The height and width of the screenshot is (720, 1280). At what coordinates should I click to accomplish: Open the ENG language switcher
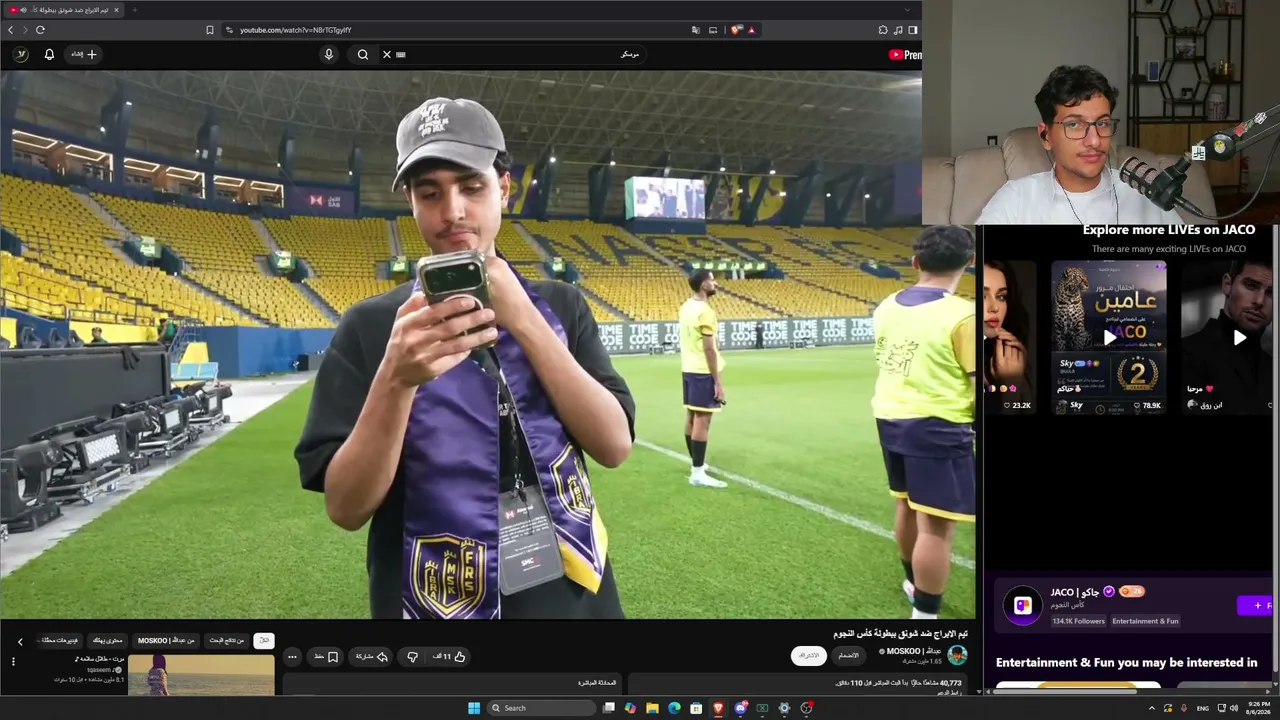pyautogui.click(x=1203, y=708)
